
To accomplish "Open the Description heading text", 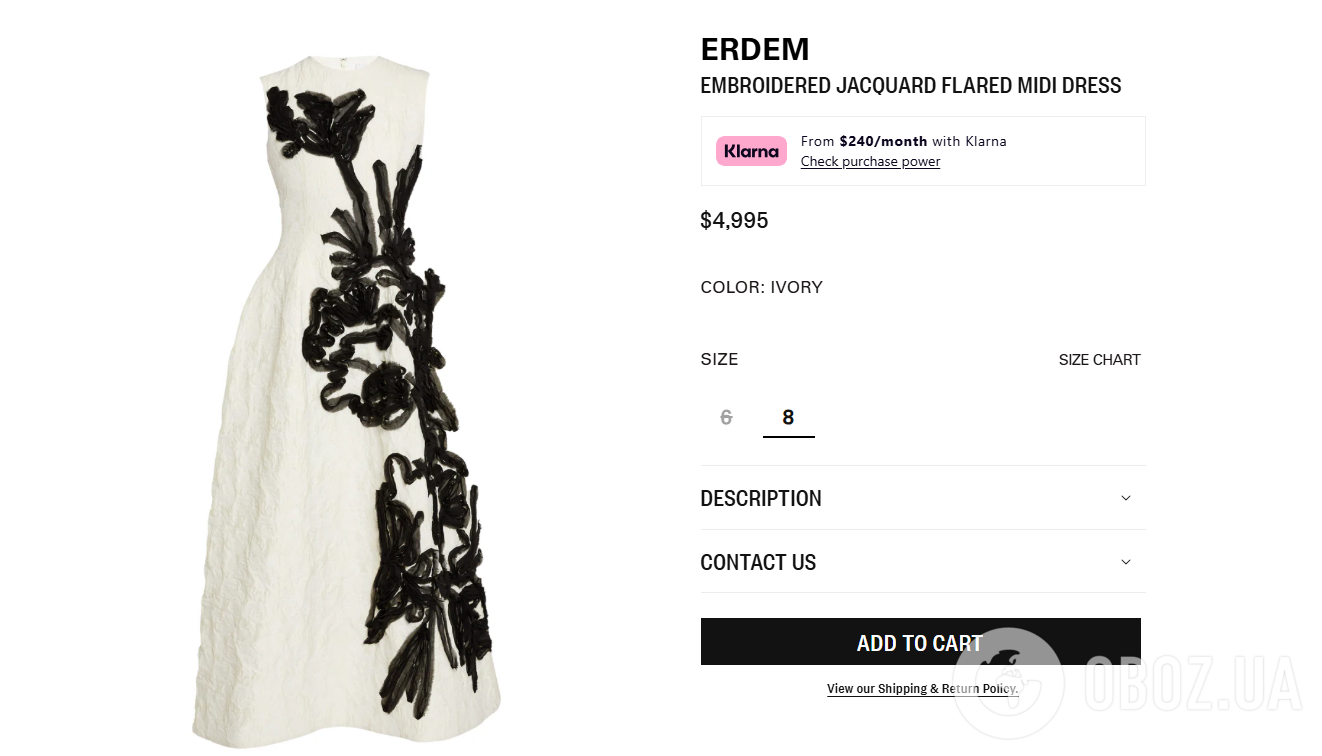I will pyautogui.click(x=761, y=498).
